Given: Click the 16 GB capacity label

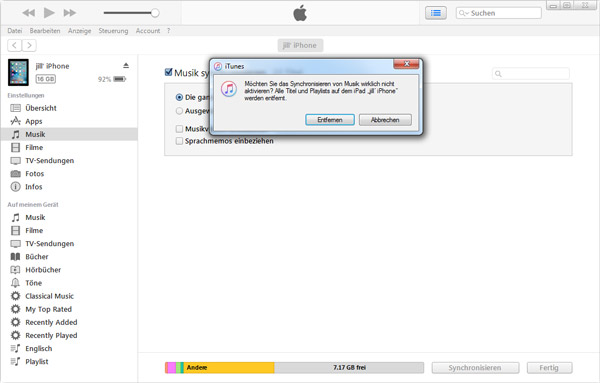Looking at the screenshot, I should (x=46, y=79).
